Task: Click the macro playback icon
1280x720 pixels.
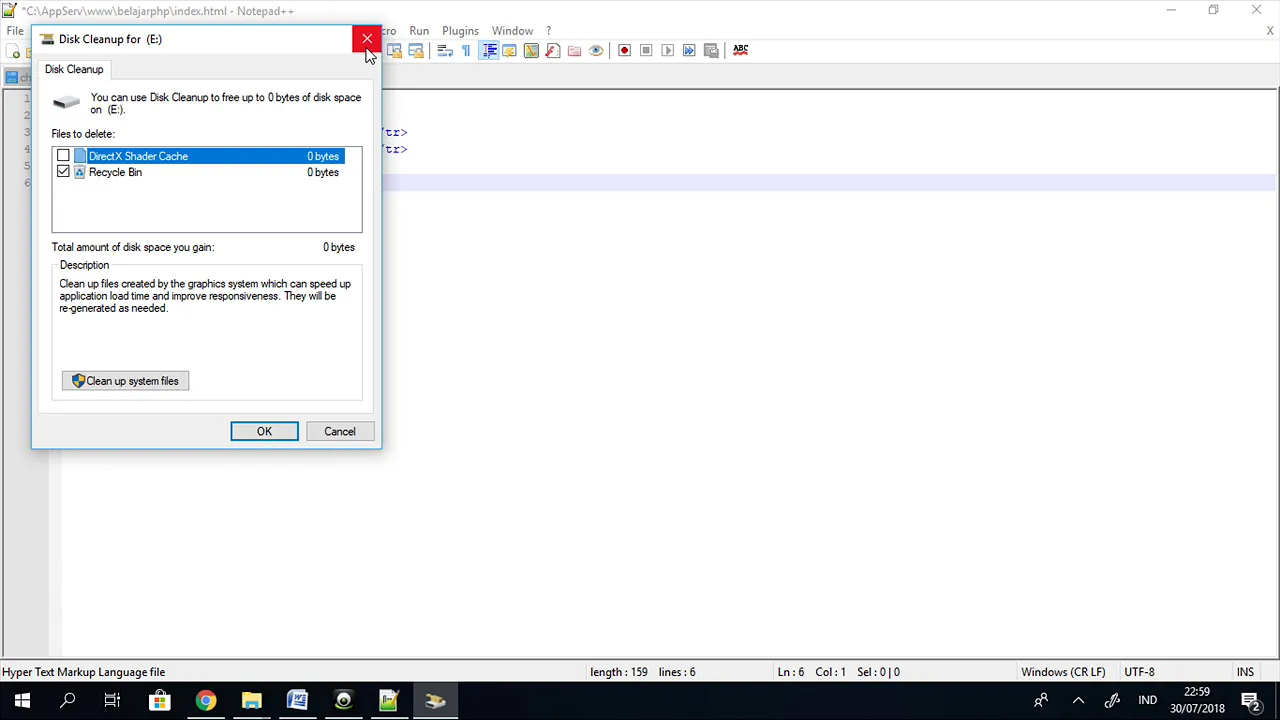Action: (x=667, y=50)
